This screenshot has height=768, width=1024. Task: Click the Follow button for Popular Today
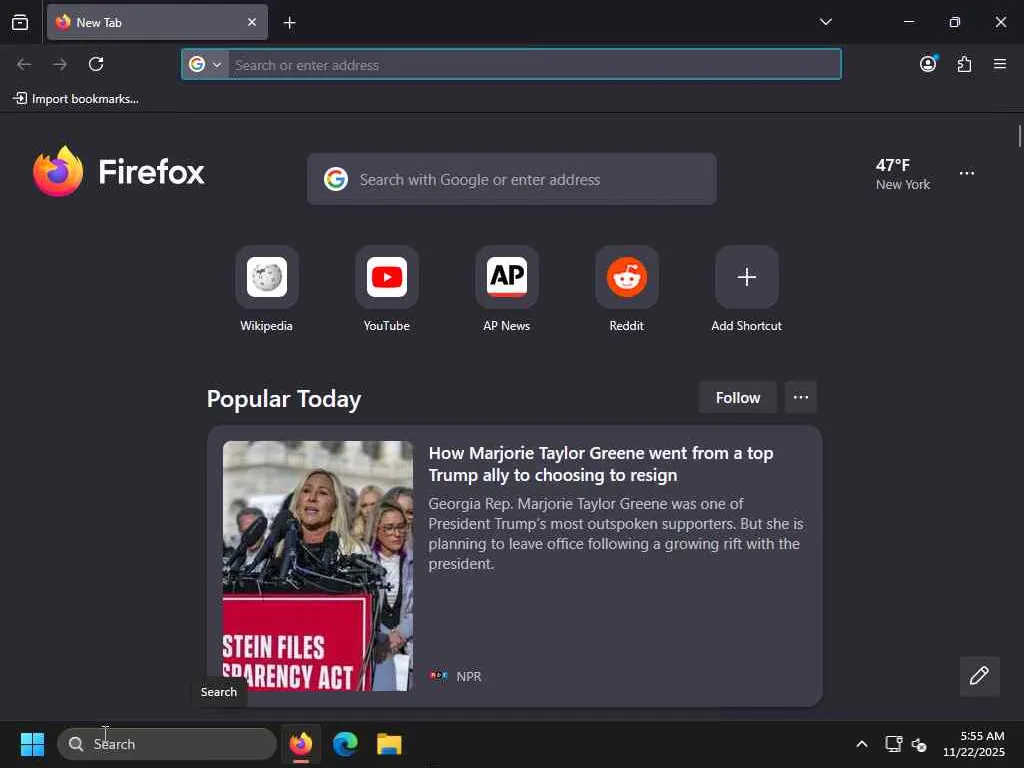(737, 398)
